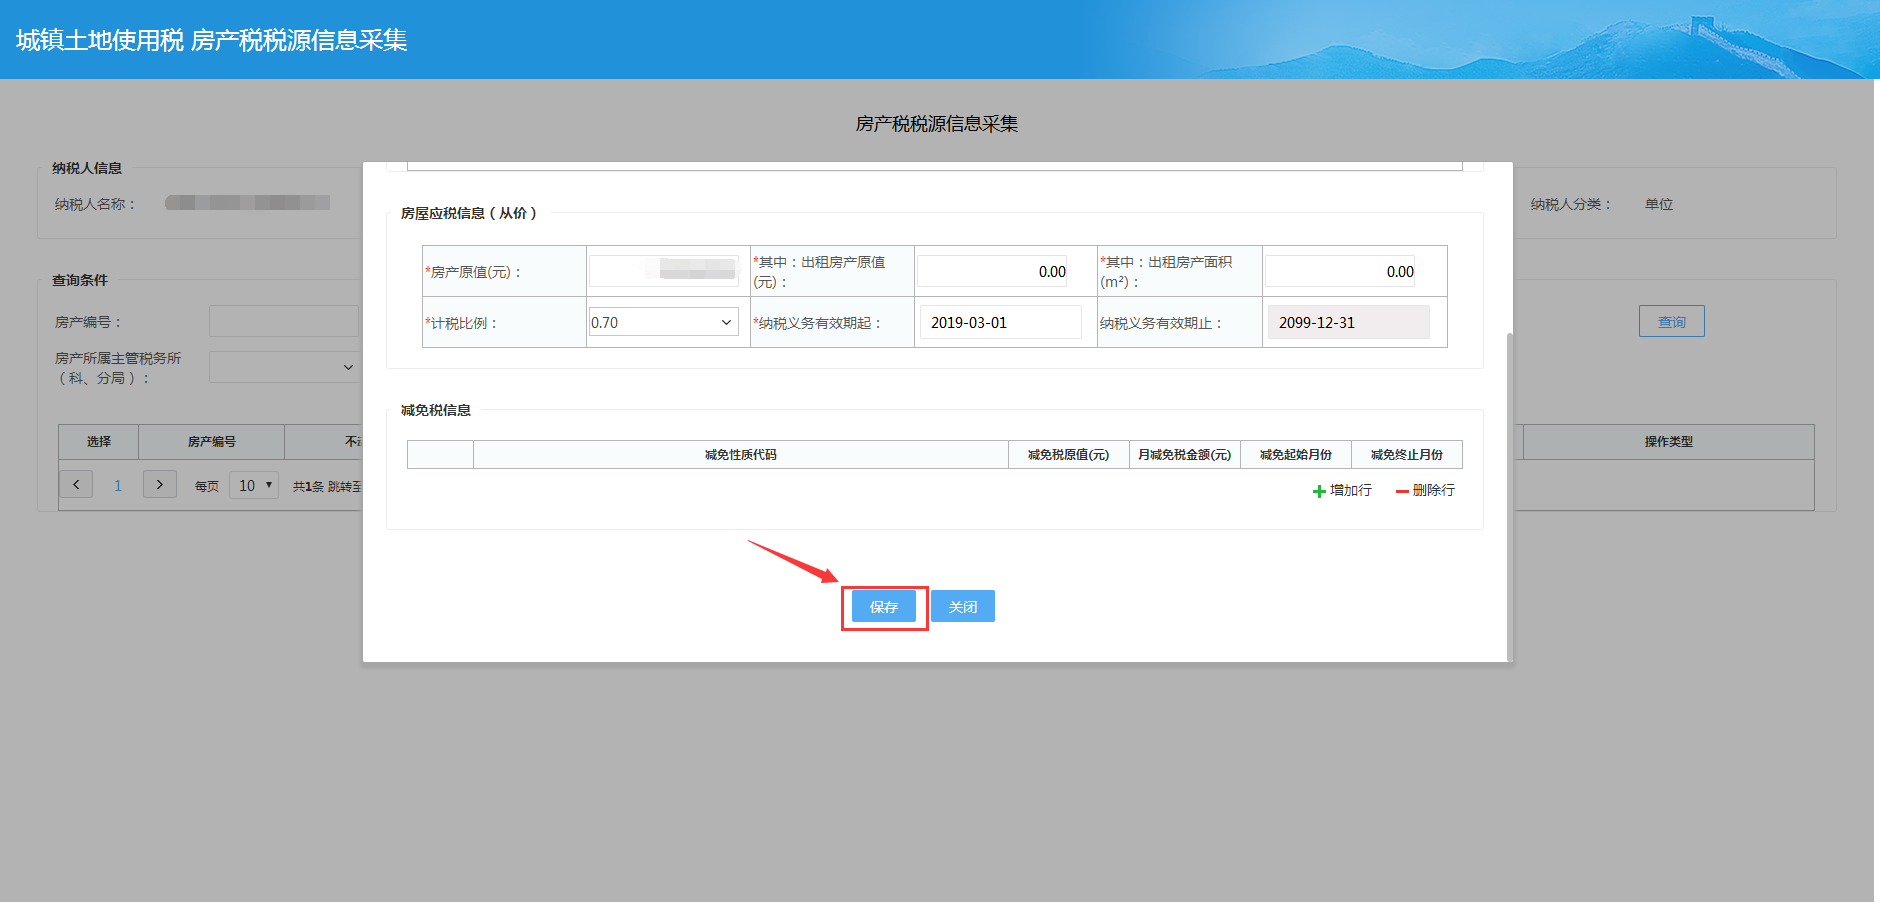1880x903 pixels.
Task: Click the next page arrow in pagination
Action: (159, 484)
